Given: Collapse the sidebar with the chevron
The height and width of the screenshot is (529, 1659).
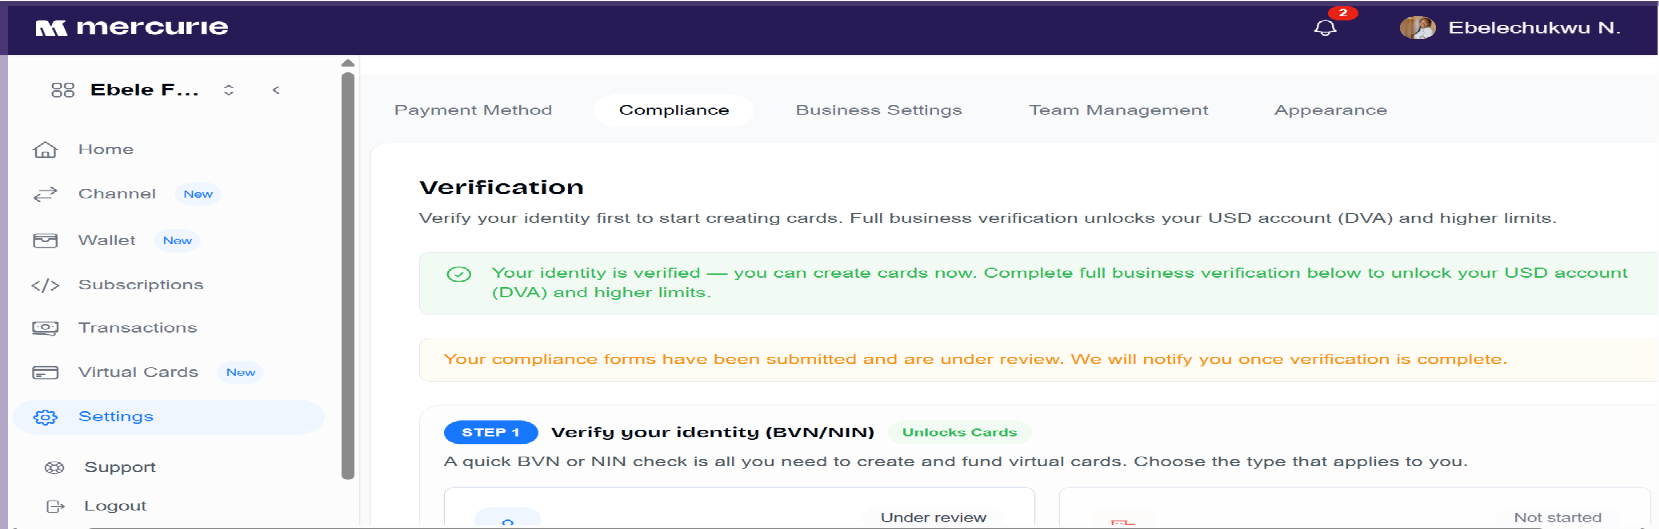Looking at the screenshot, I should [276, 90].
